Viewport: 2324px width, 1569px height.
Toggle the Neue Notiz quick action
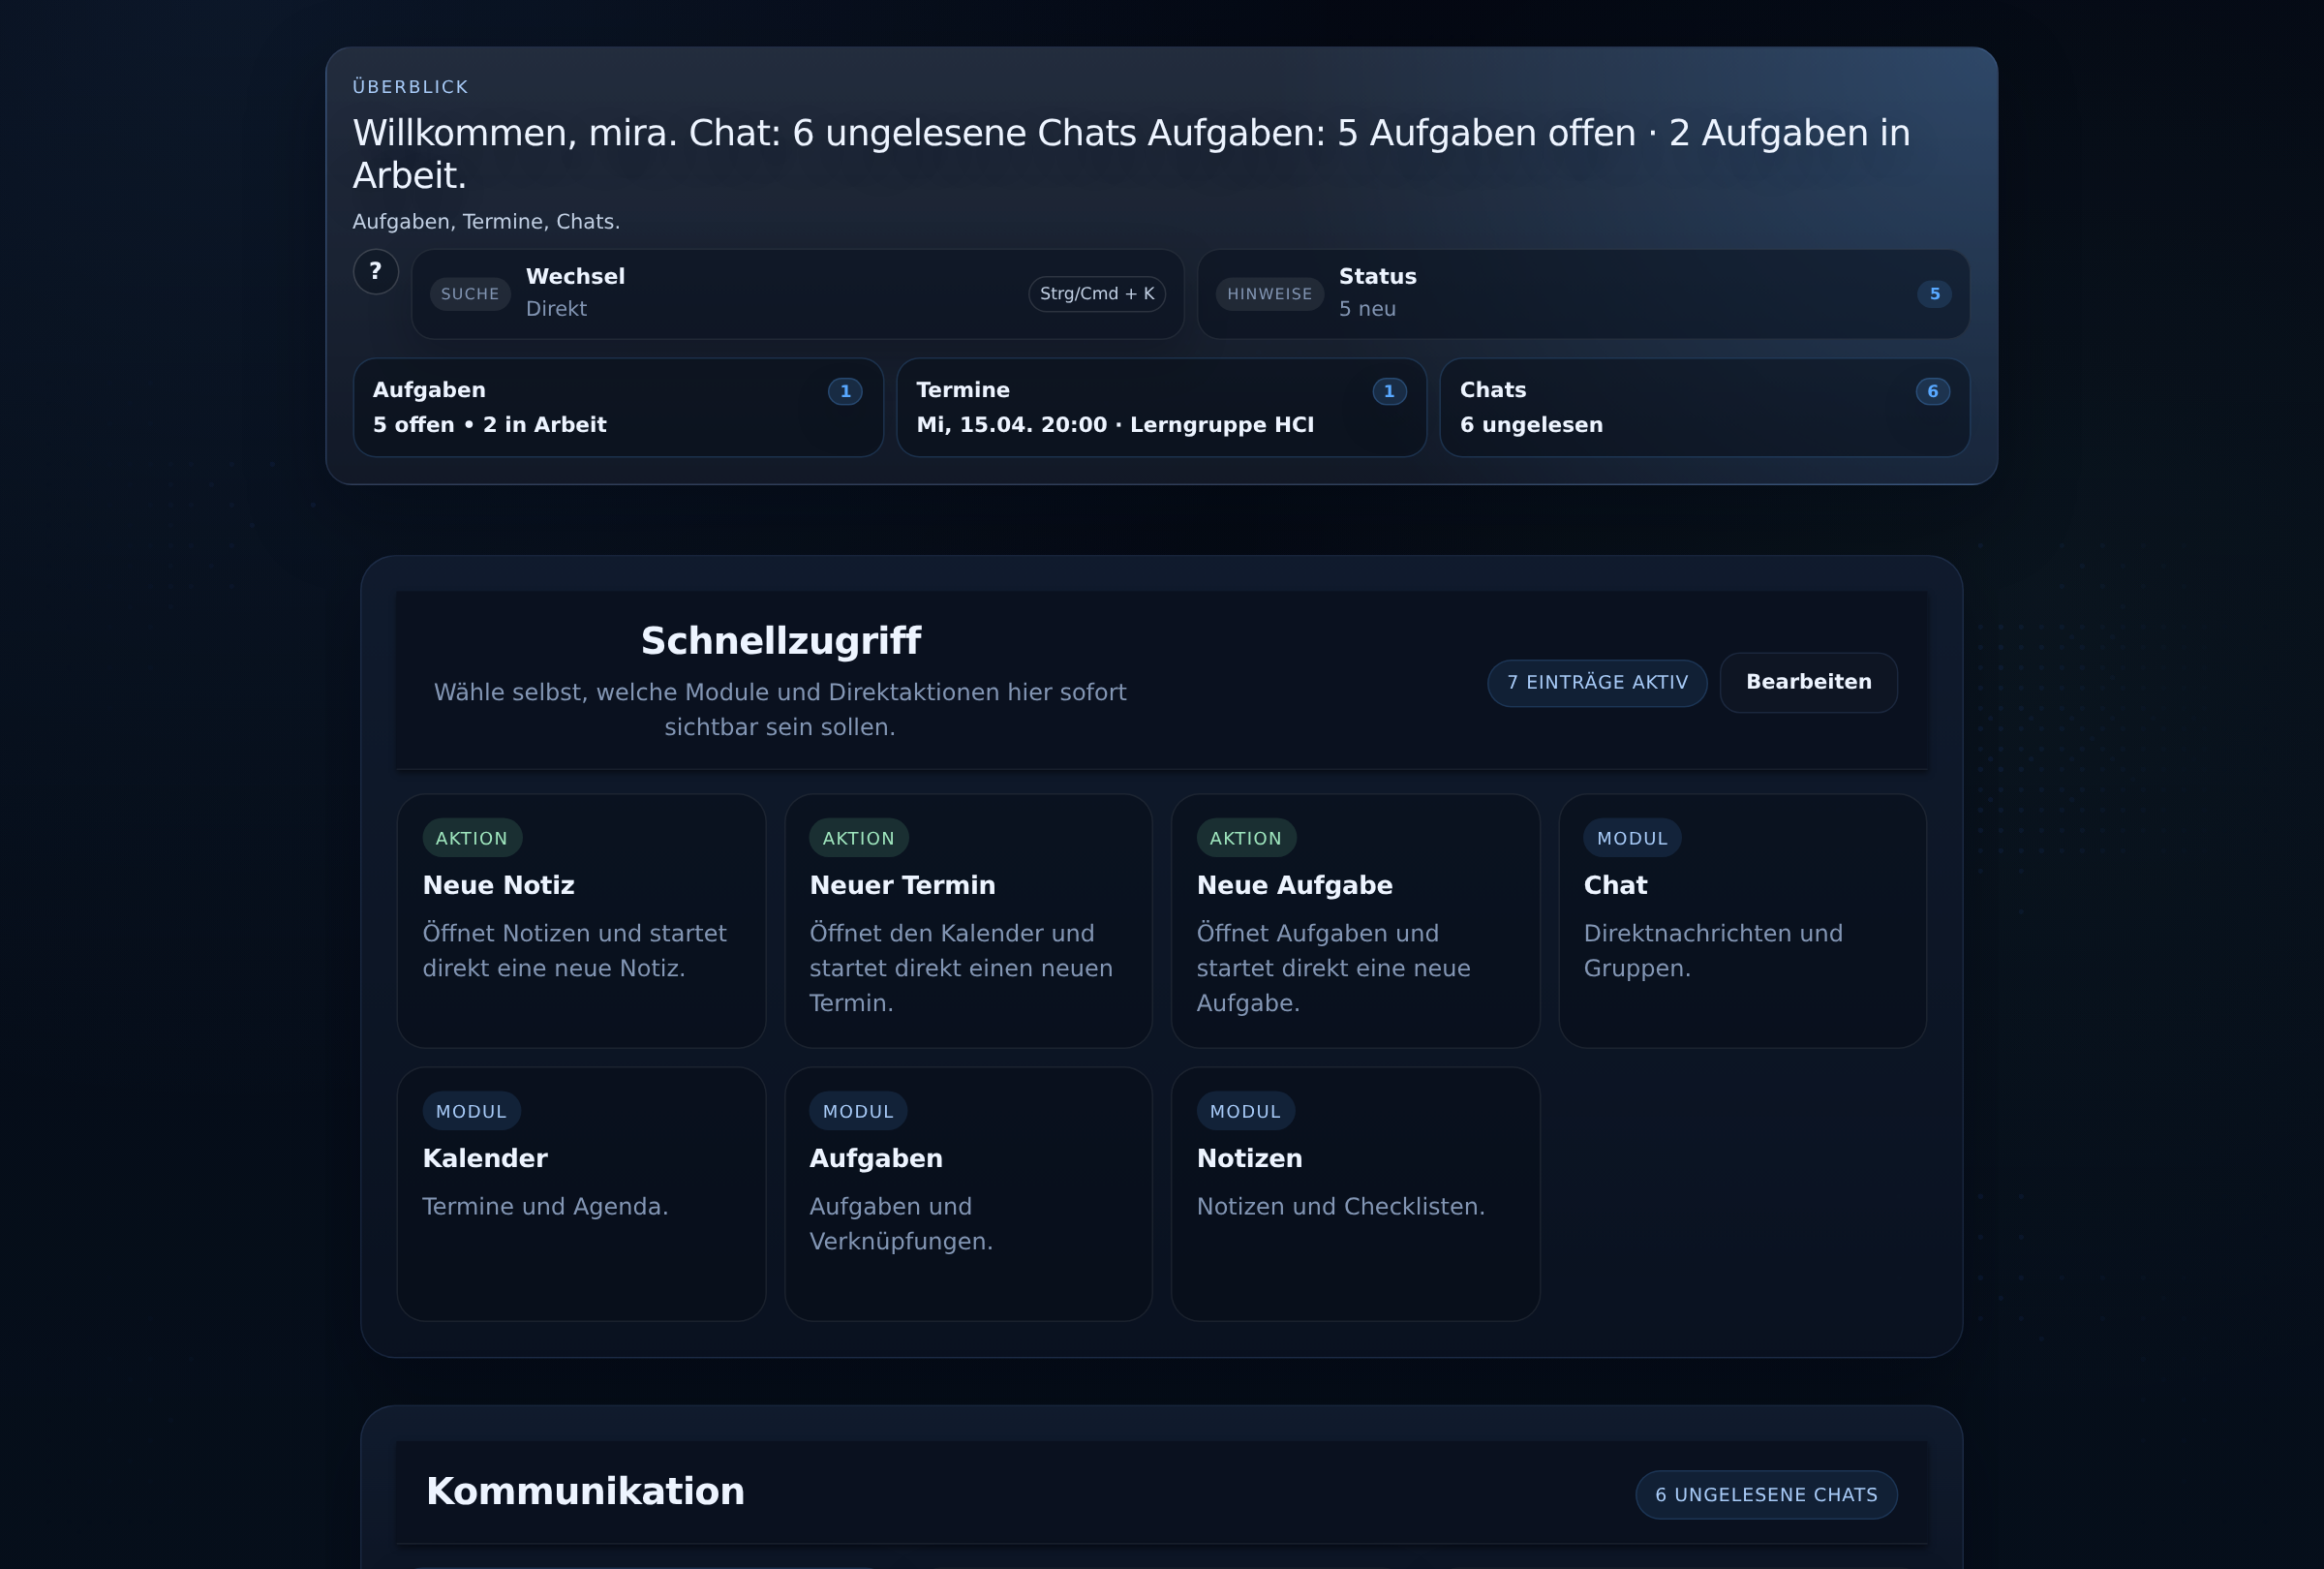pos(581,920)
